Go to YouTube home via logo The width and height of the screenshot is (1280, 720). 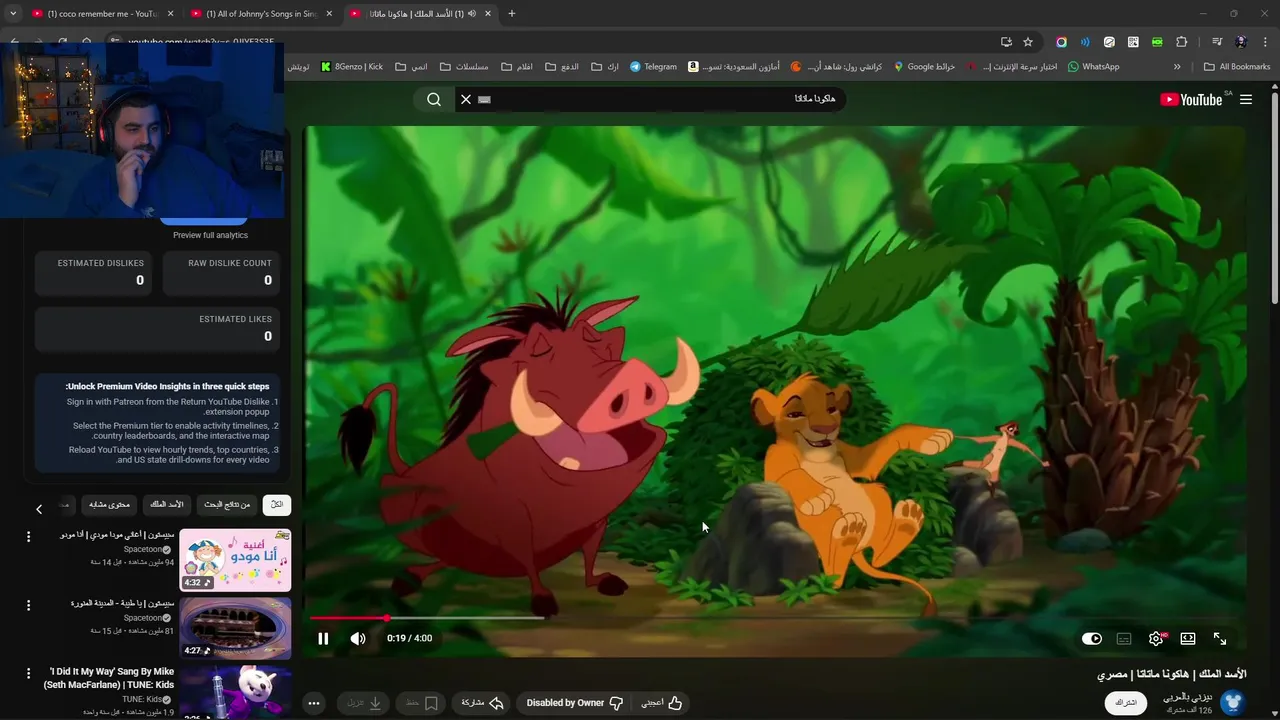pos(1191,99)
